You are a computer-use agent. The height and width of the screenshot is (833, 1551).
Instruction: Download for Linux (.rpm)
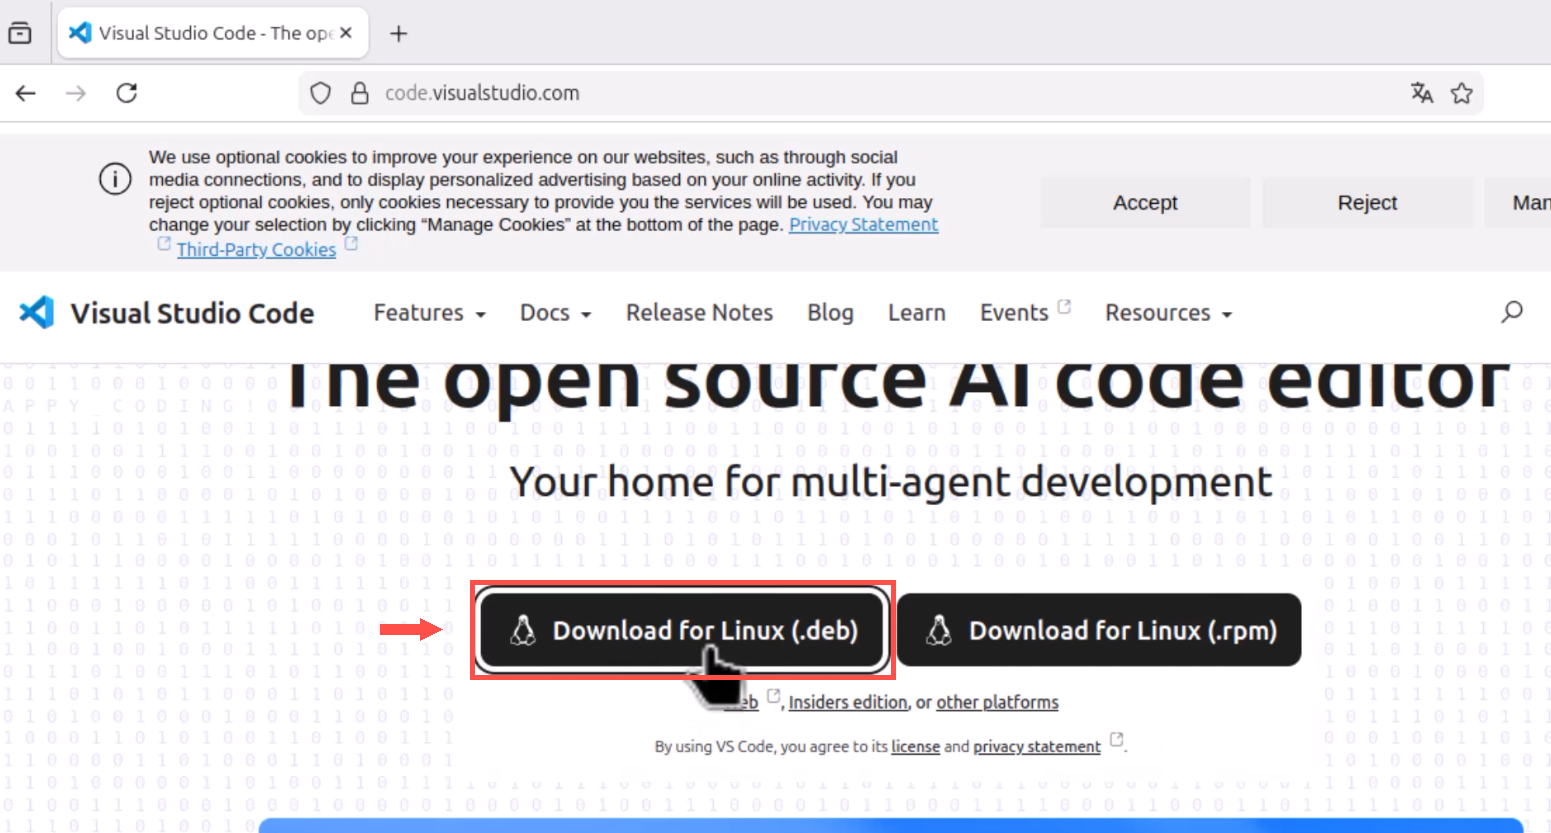(x=1099, y=631)
